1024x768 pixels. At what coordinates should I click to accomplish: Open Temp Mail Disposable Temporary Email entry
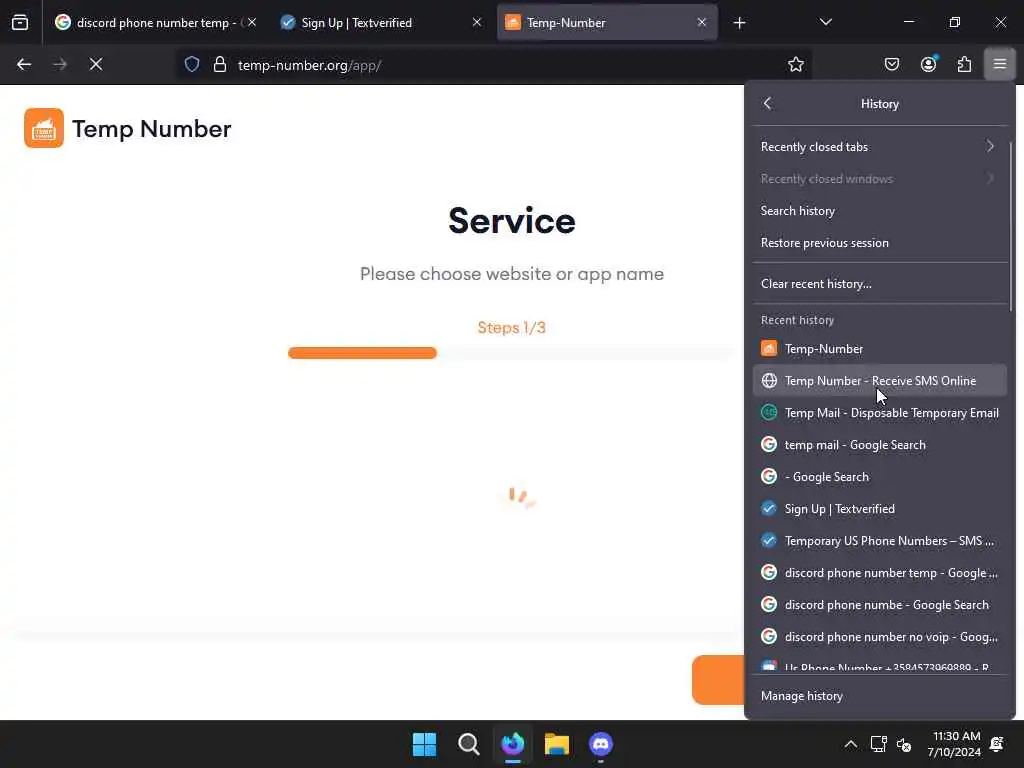[879, 412]
